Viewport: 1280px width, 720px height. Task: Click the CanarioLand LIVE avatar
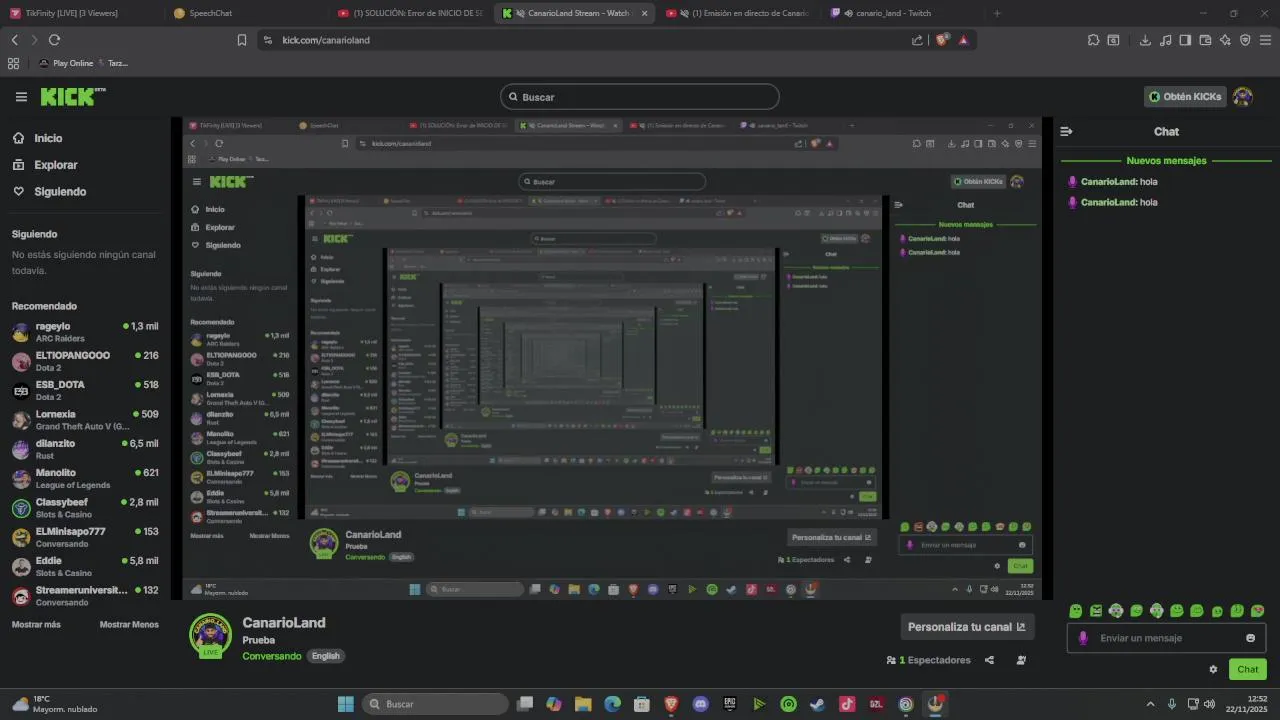[210, 636]
